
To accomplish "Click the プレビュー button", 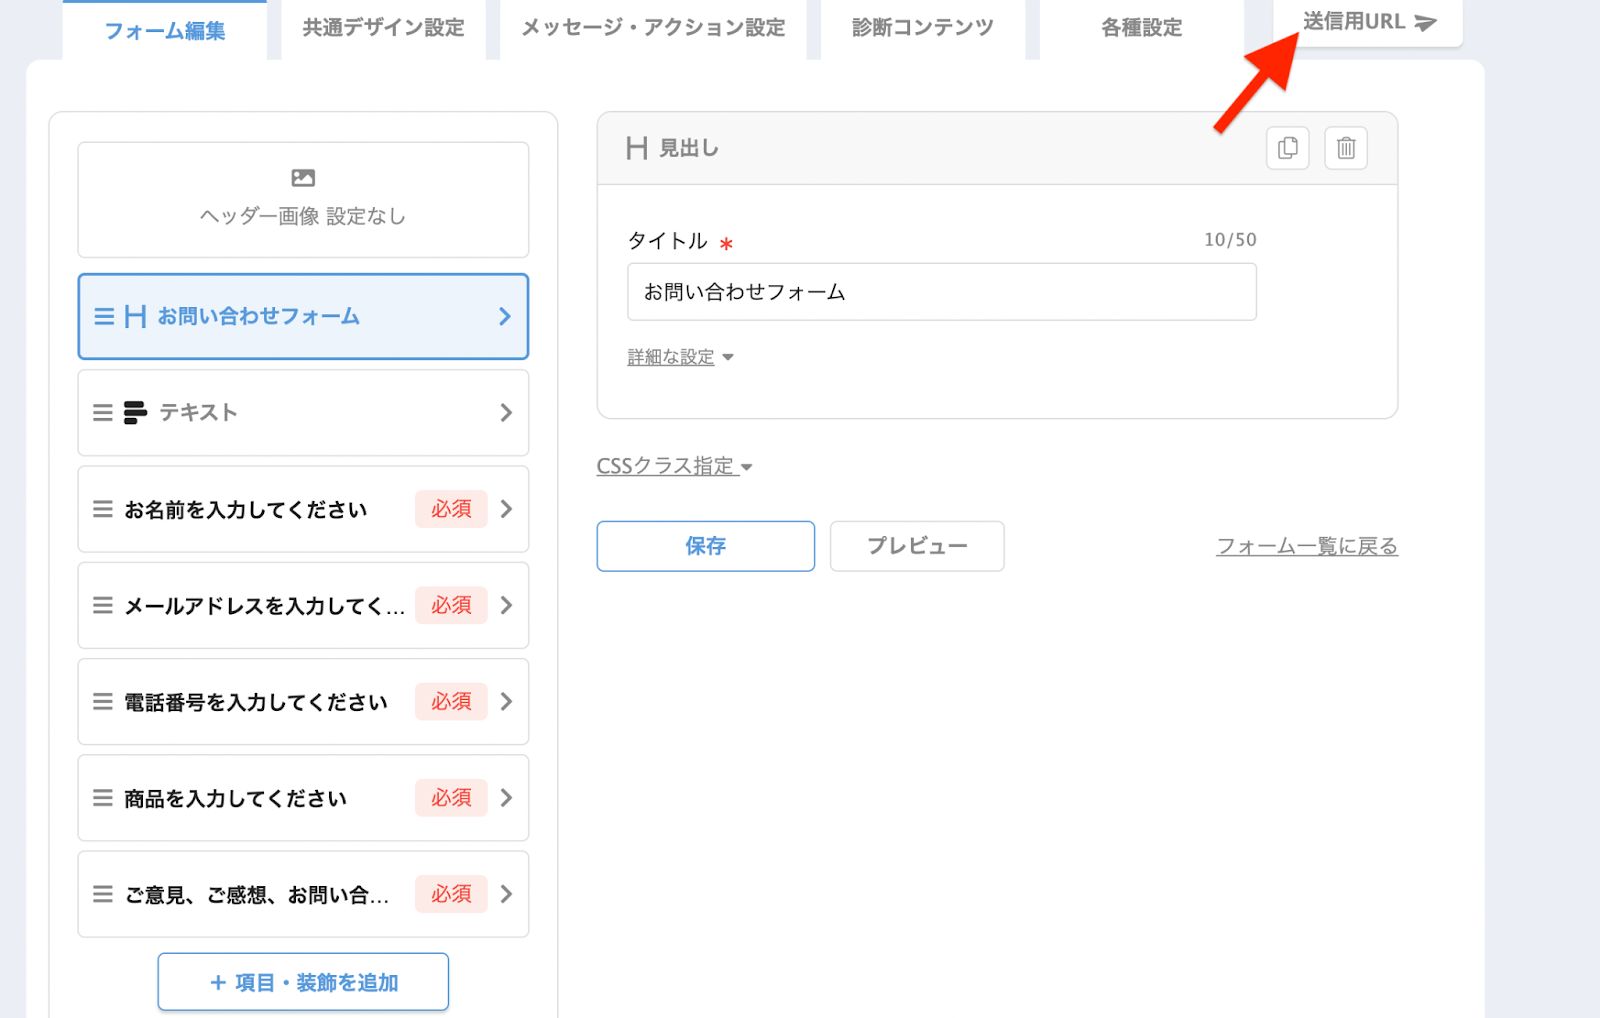I will tap(916, 546).
